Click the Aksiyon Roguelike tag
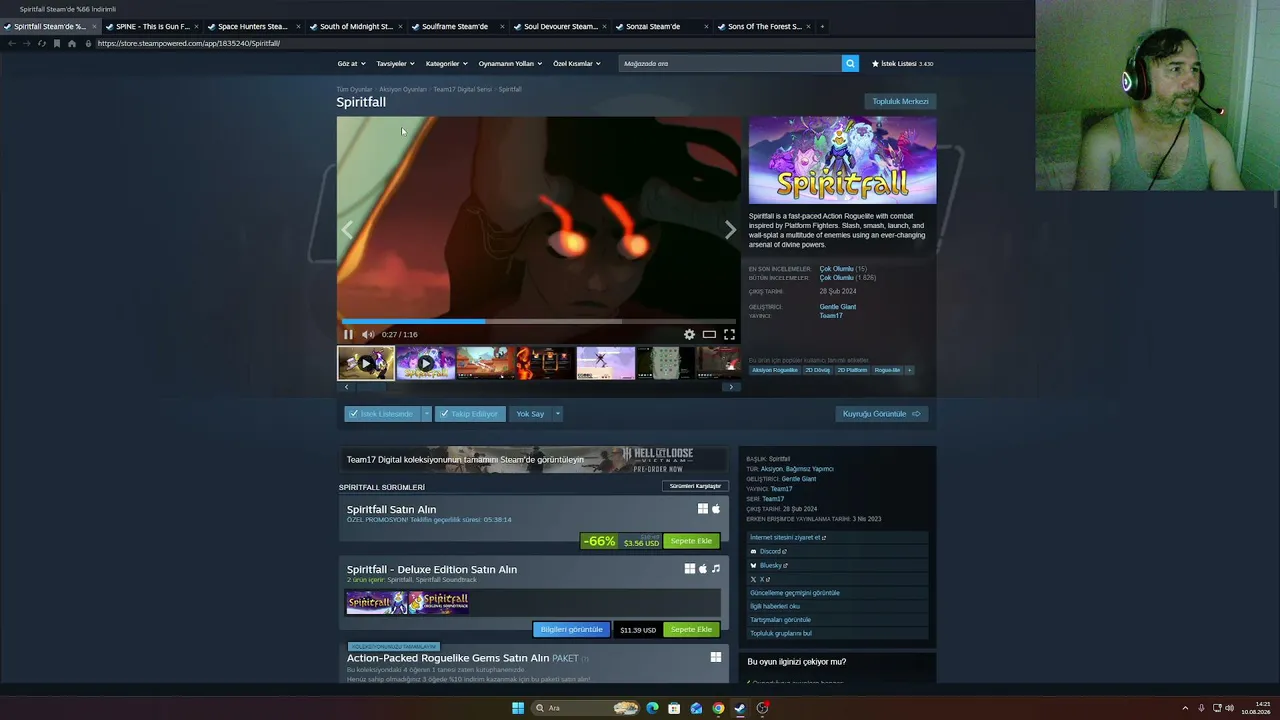This screenshot has height=720, width=1280. click(x=775, y=370)
